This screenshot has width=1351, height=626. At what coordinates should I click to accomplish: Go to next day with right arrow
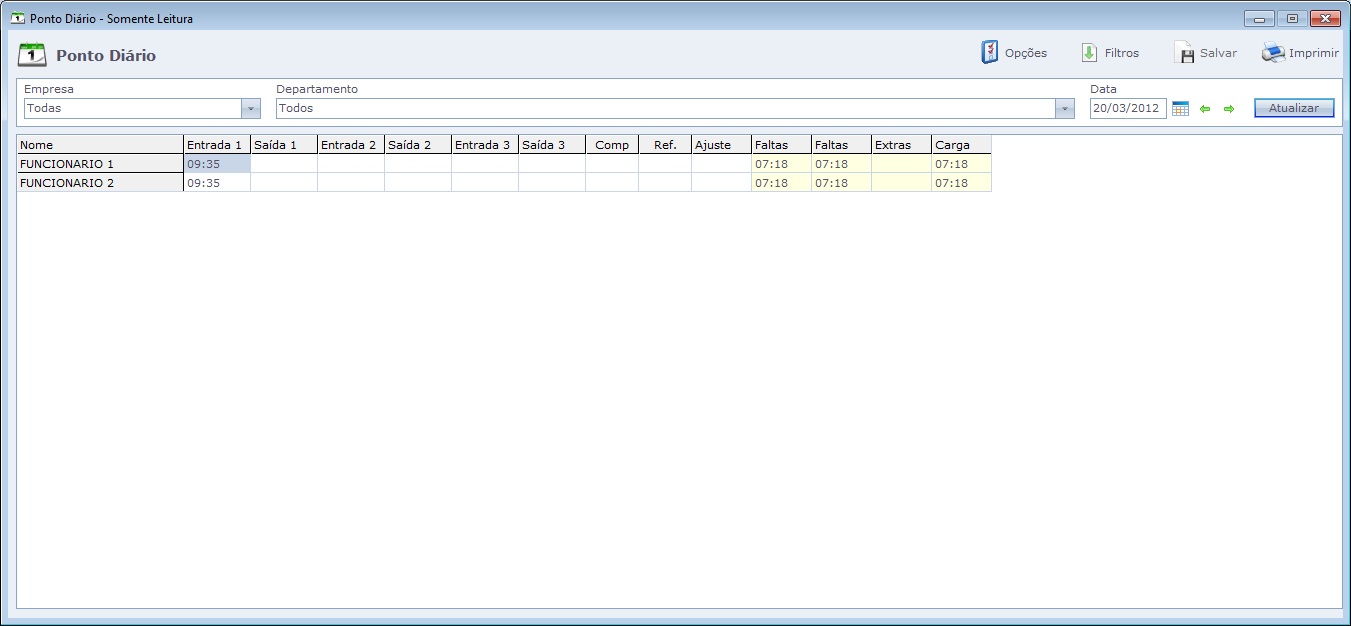point(1229,109)
